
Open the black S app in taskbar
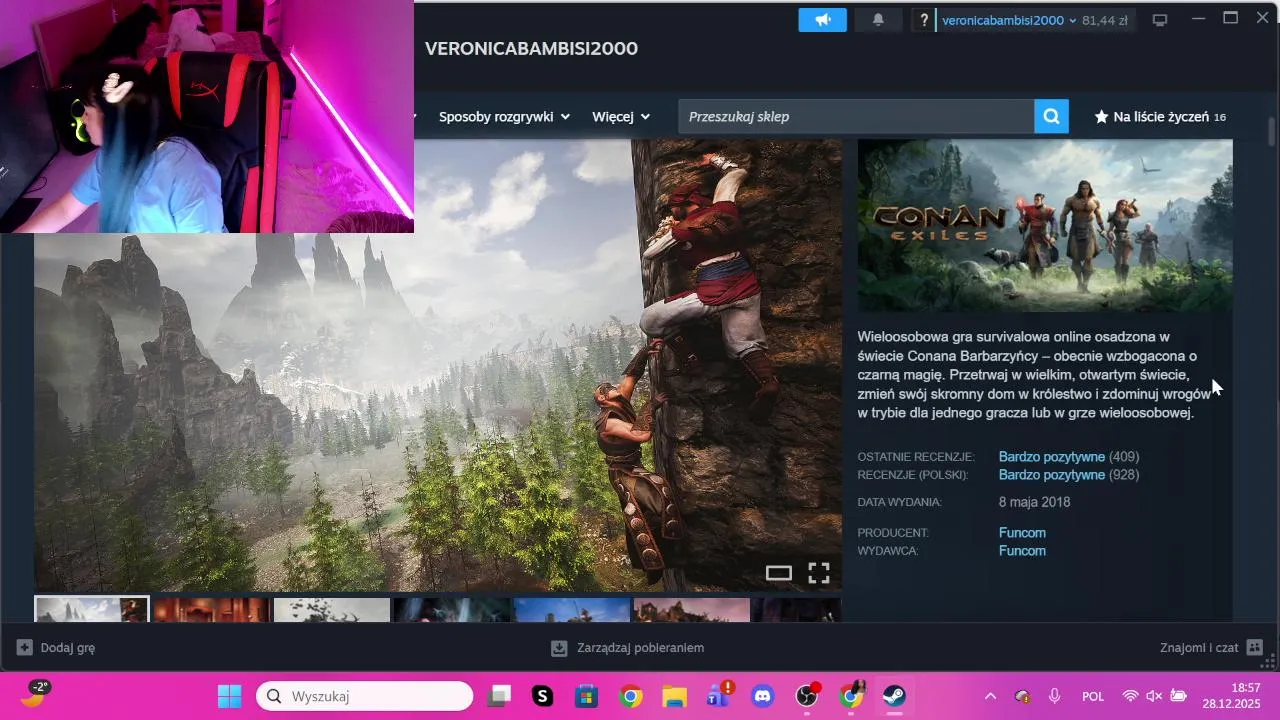coord(543,696)
